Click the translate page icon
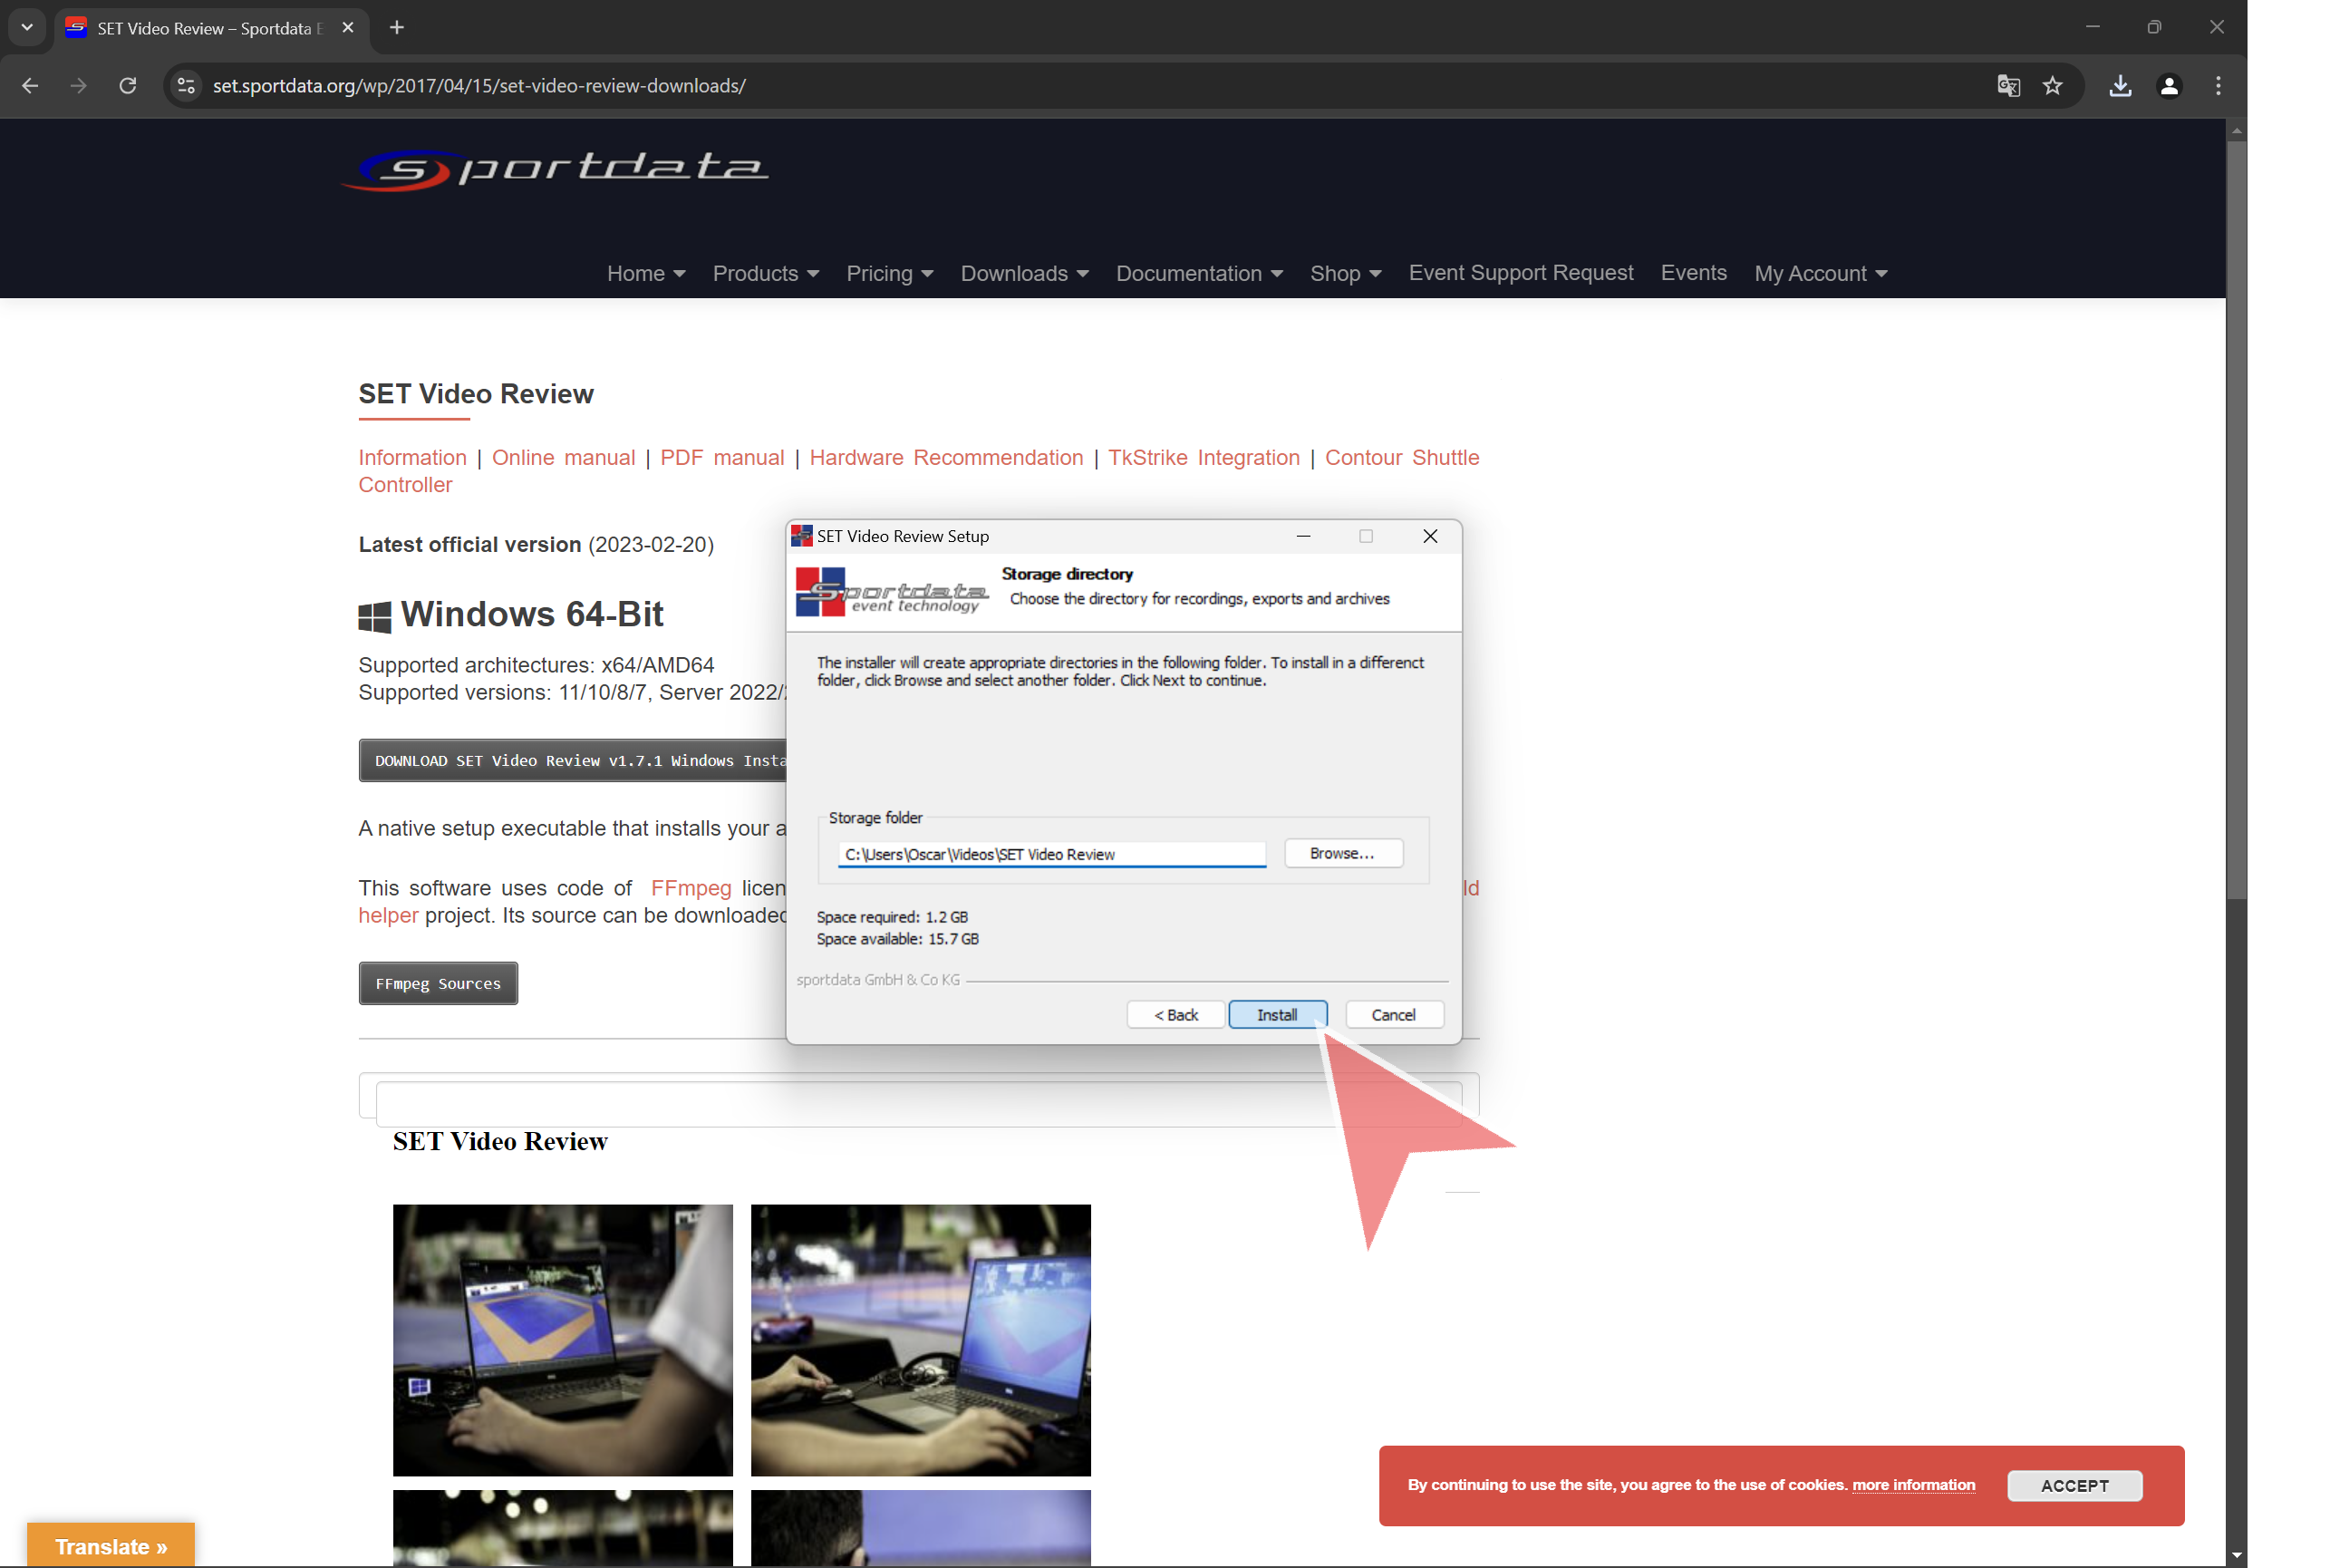The width and height of the screenshot is (2330, 1568). click(2007, 86)
